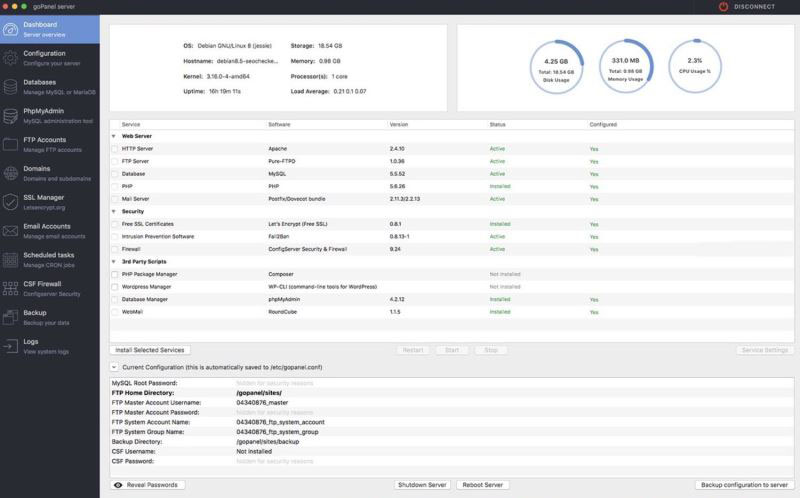
Task: Click the CSF Firewall grid icon
Action: [x=10, y=289]
